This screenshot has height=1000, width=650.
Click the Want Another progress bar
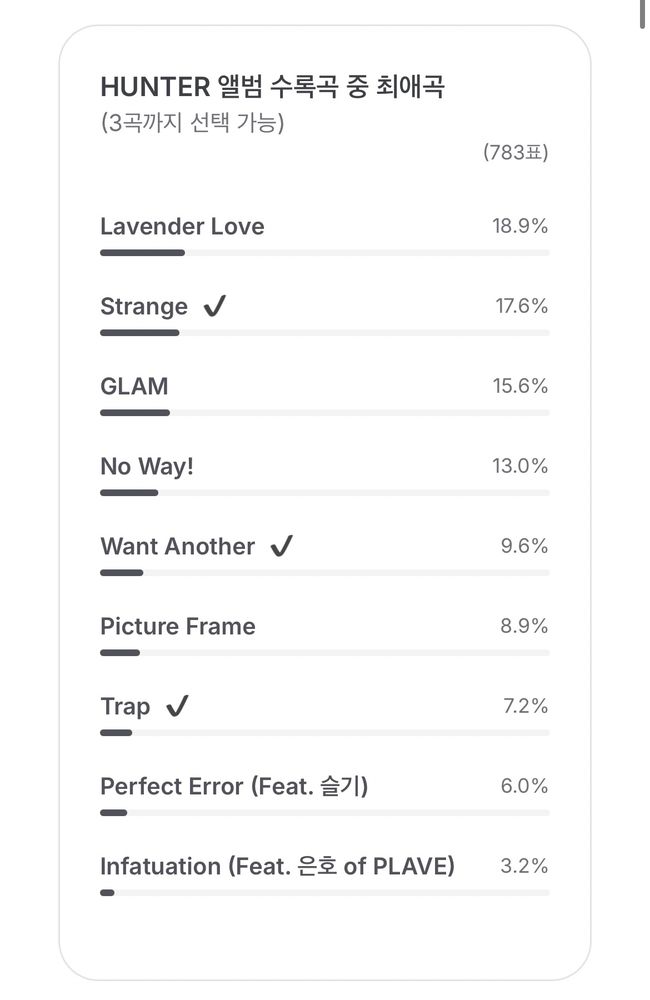[x=325, y=573]
